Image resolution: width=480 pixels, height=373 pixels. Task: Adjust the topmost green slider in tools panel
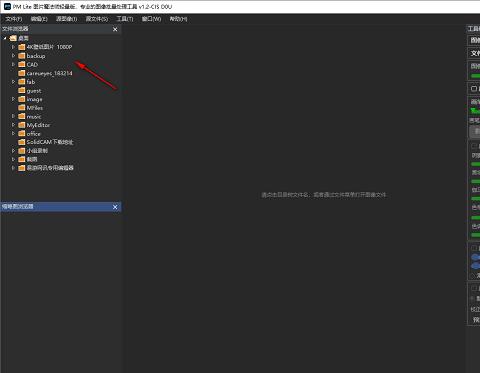(x=476, y=76)
